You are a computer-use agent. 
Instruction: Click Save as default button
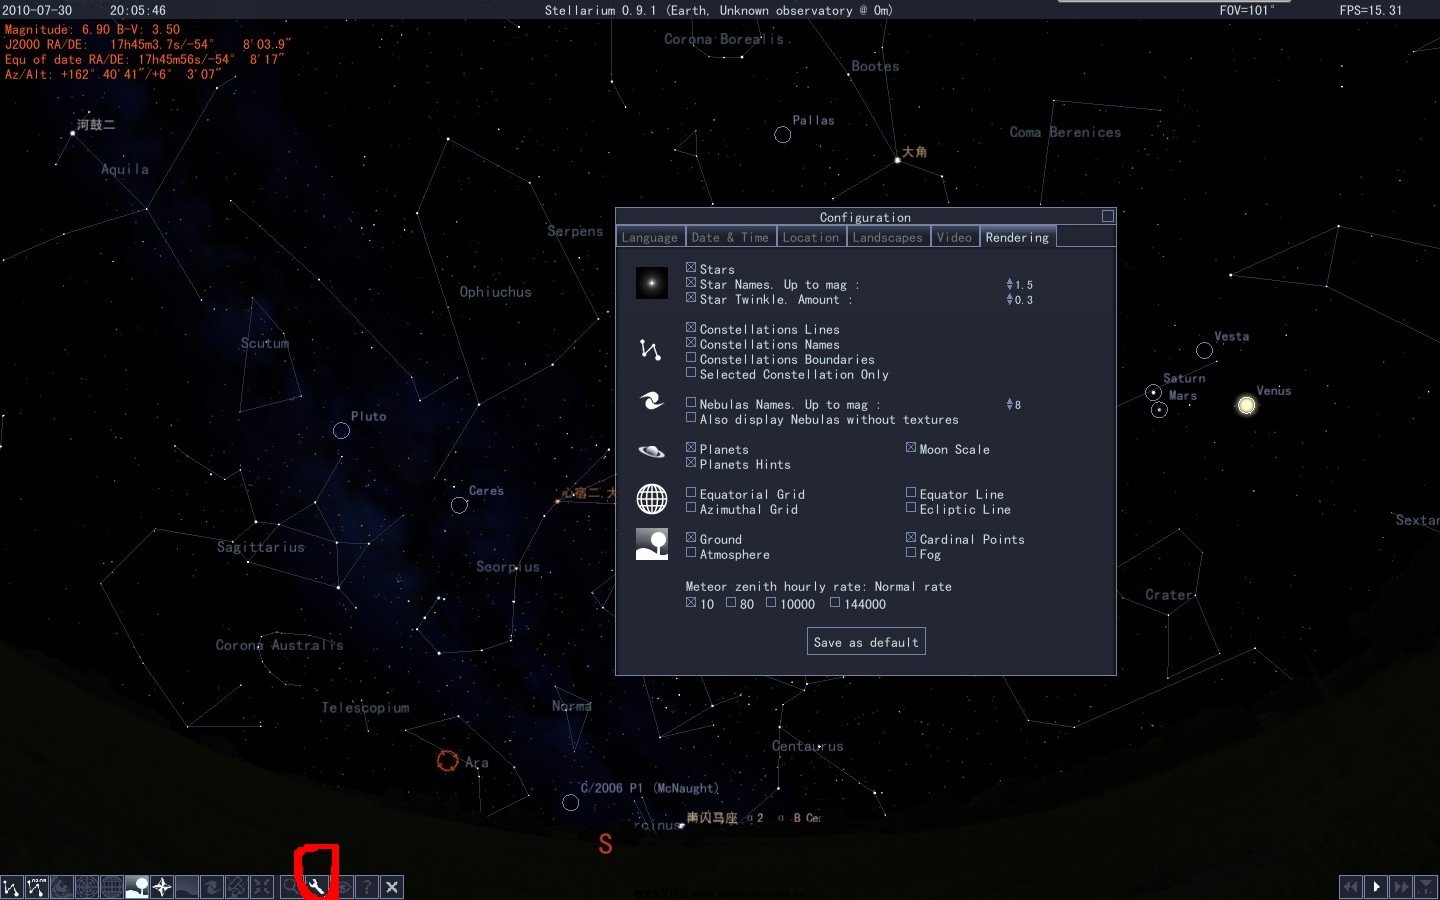pyautogui.click(x=866, y=642)
